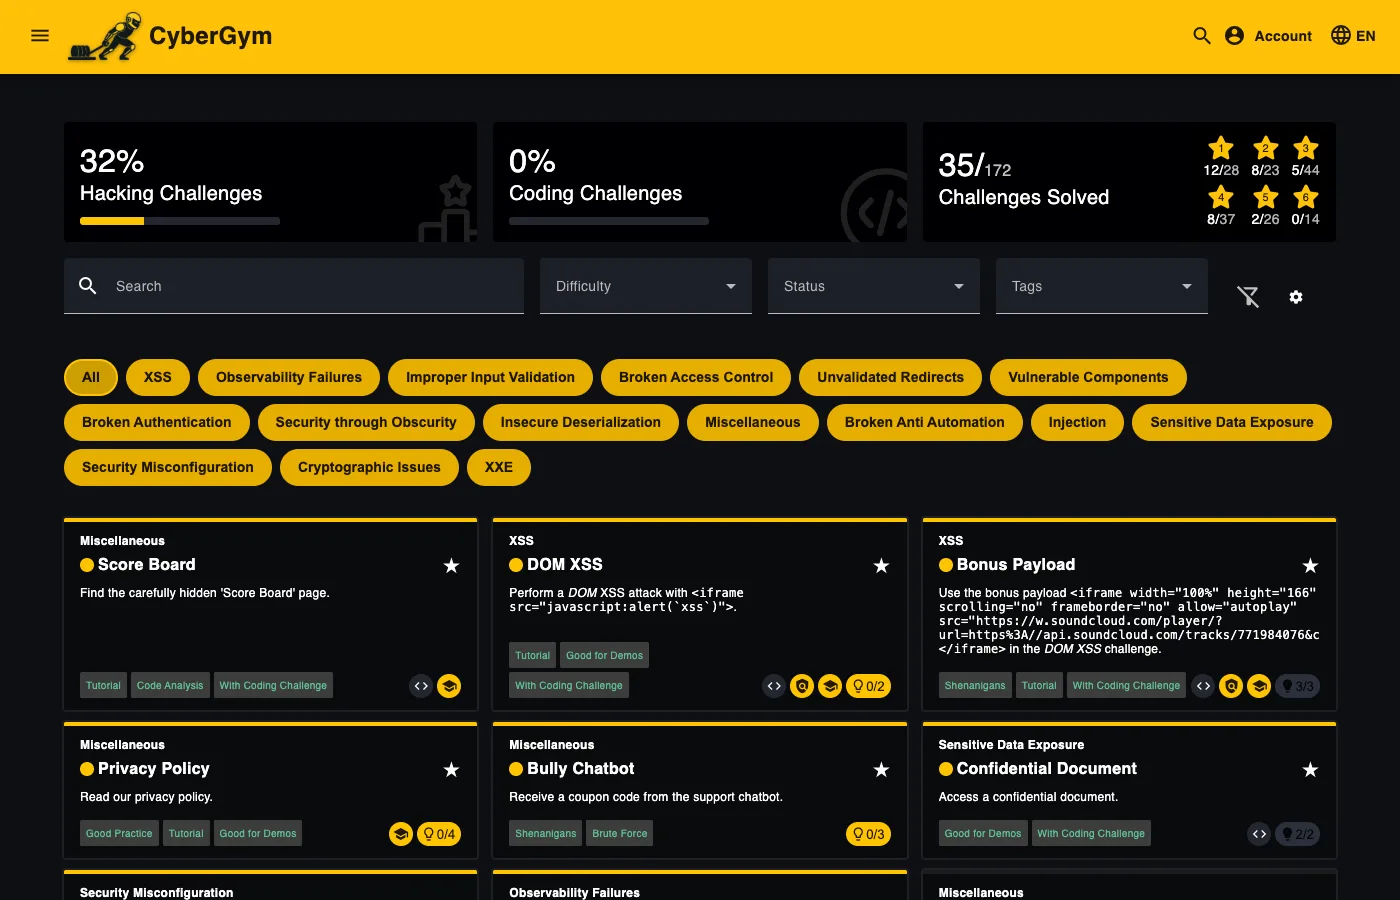Filter by Security Misconfiguration chip
This screenshot has height=900, width=1400.
[168, 467]
